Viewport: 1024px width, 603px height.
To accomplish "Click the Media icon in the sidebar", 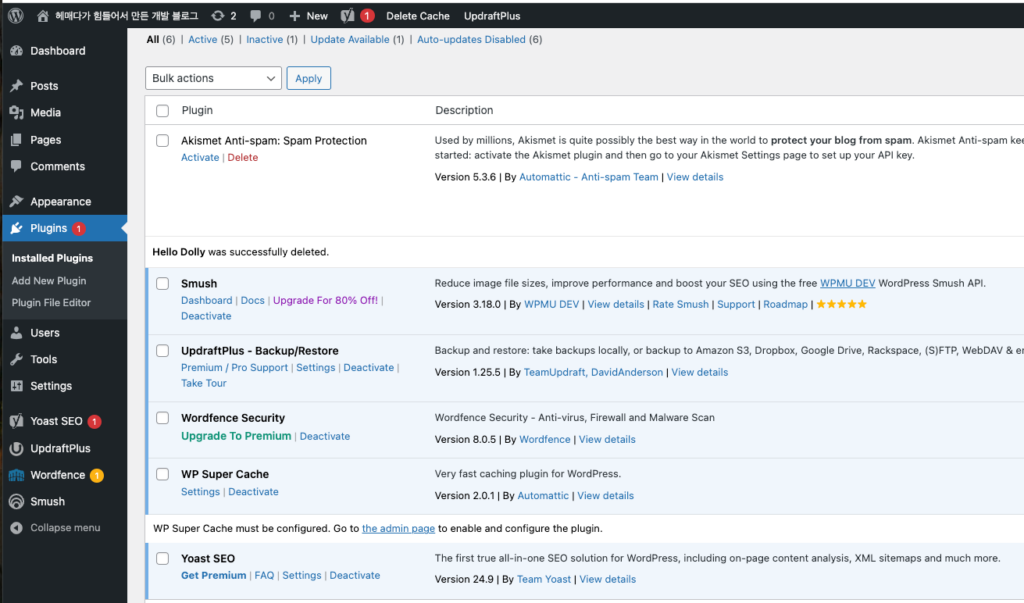I will pos(16,112).
